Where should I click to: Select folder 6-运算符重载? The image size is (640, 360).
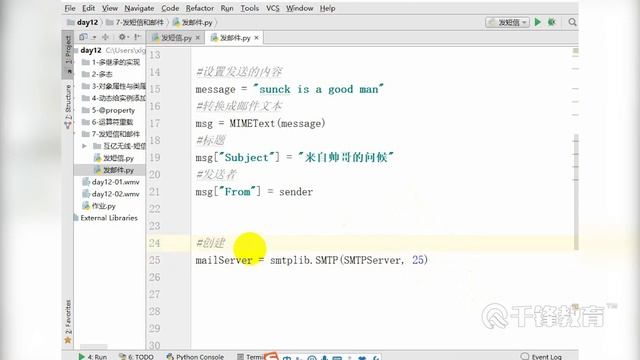click(x=109, y=122)
